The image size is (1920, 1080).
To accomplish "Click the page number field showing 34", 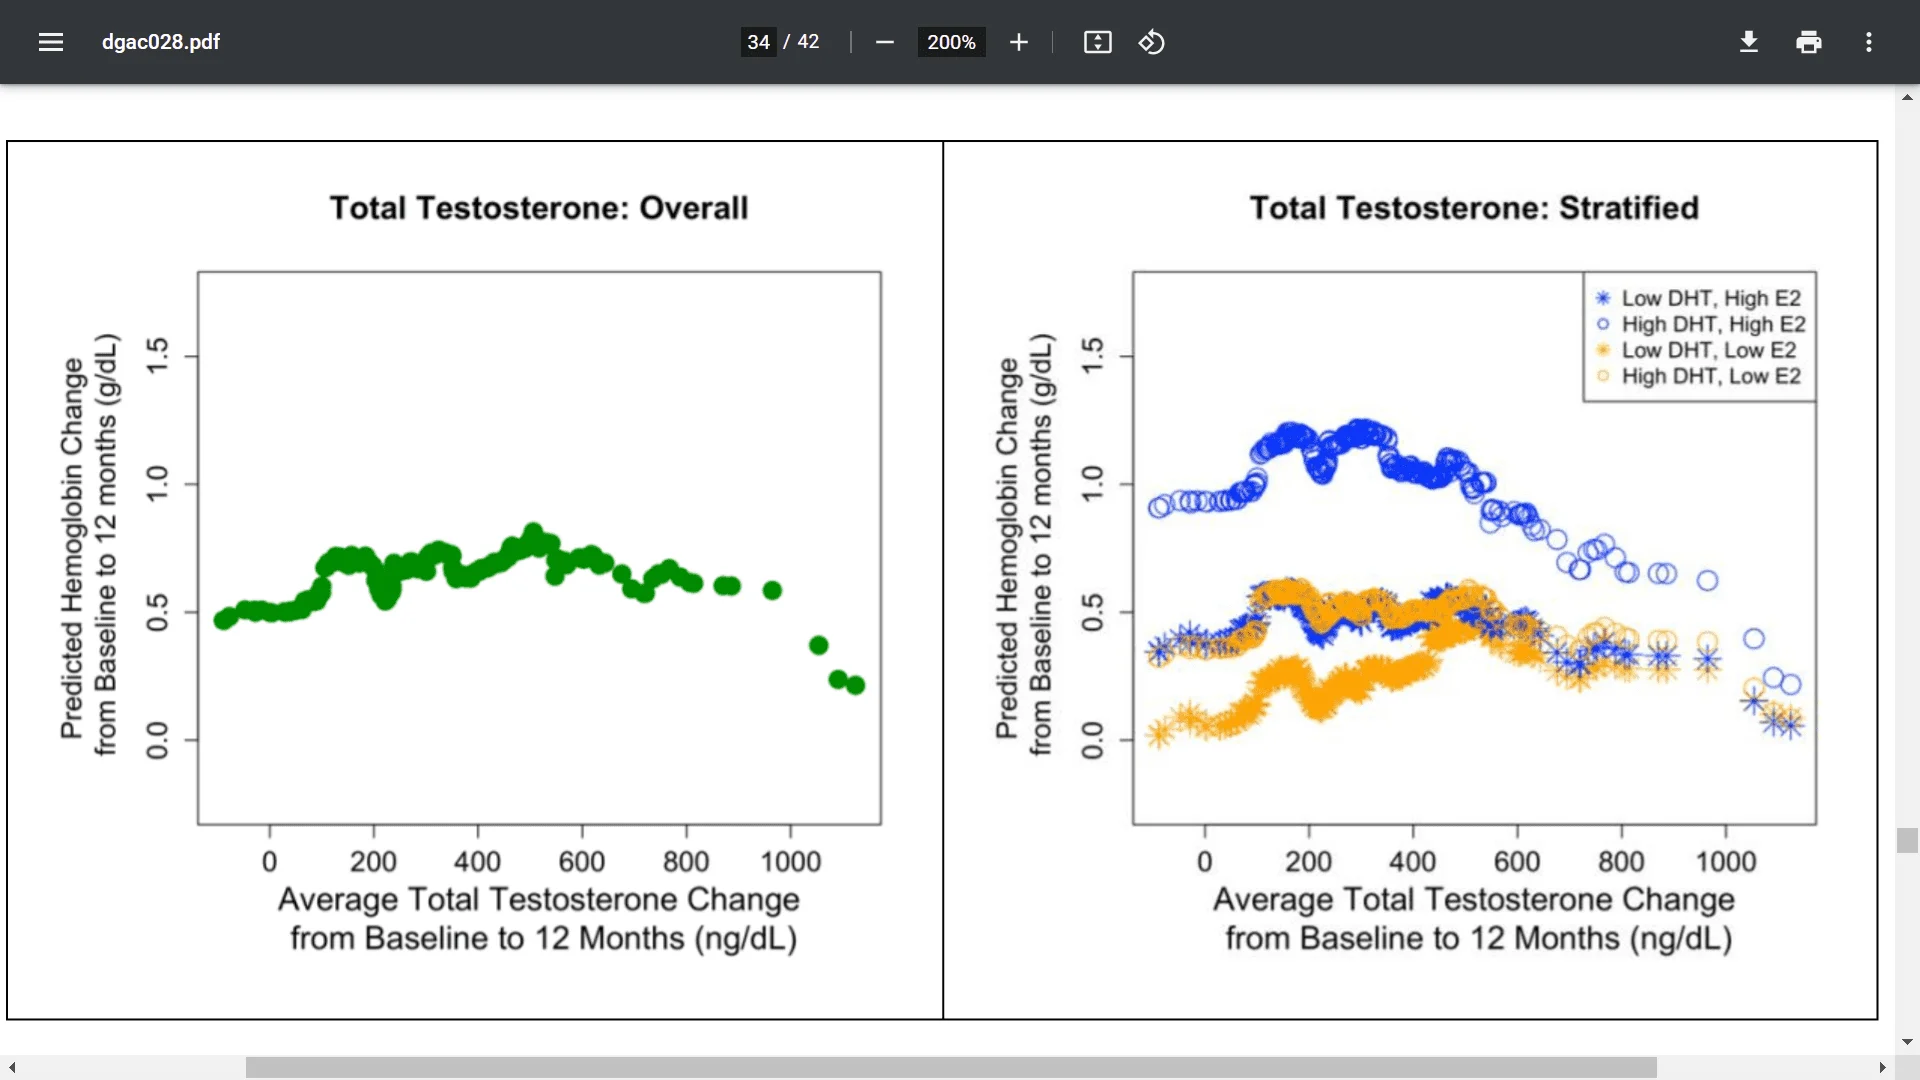I will (758, 42).
